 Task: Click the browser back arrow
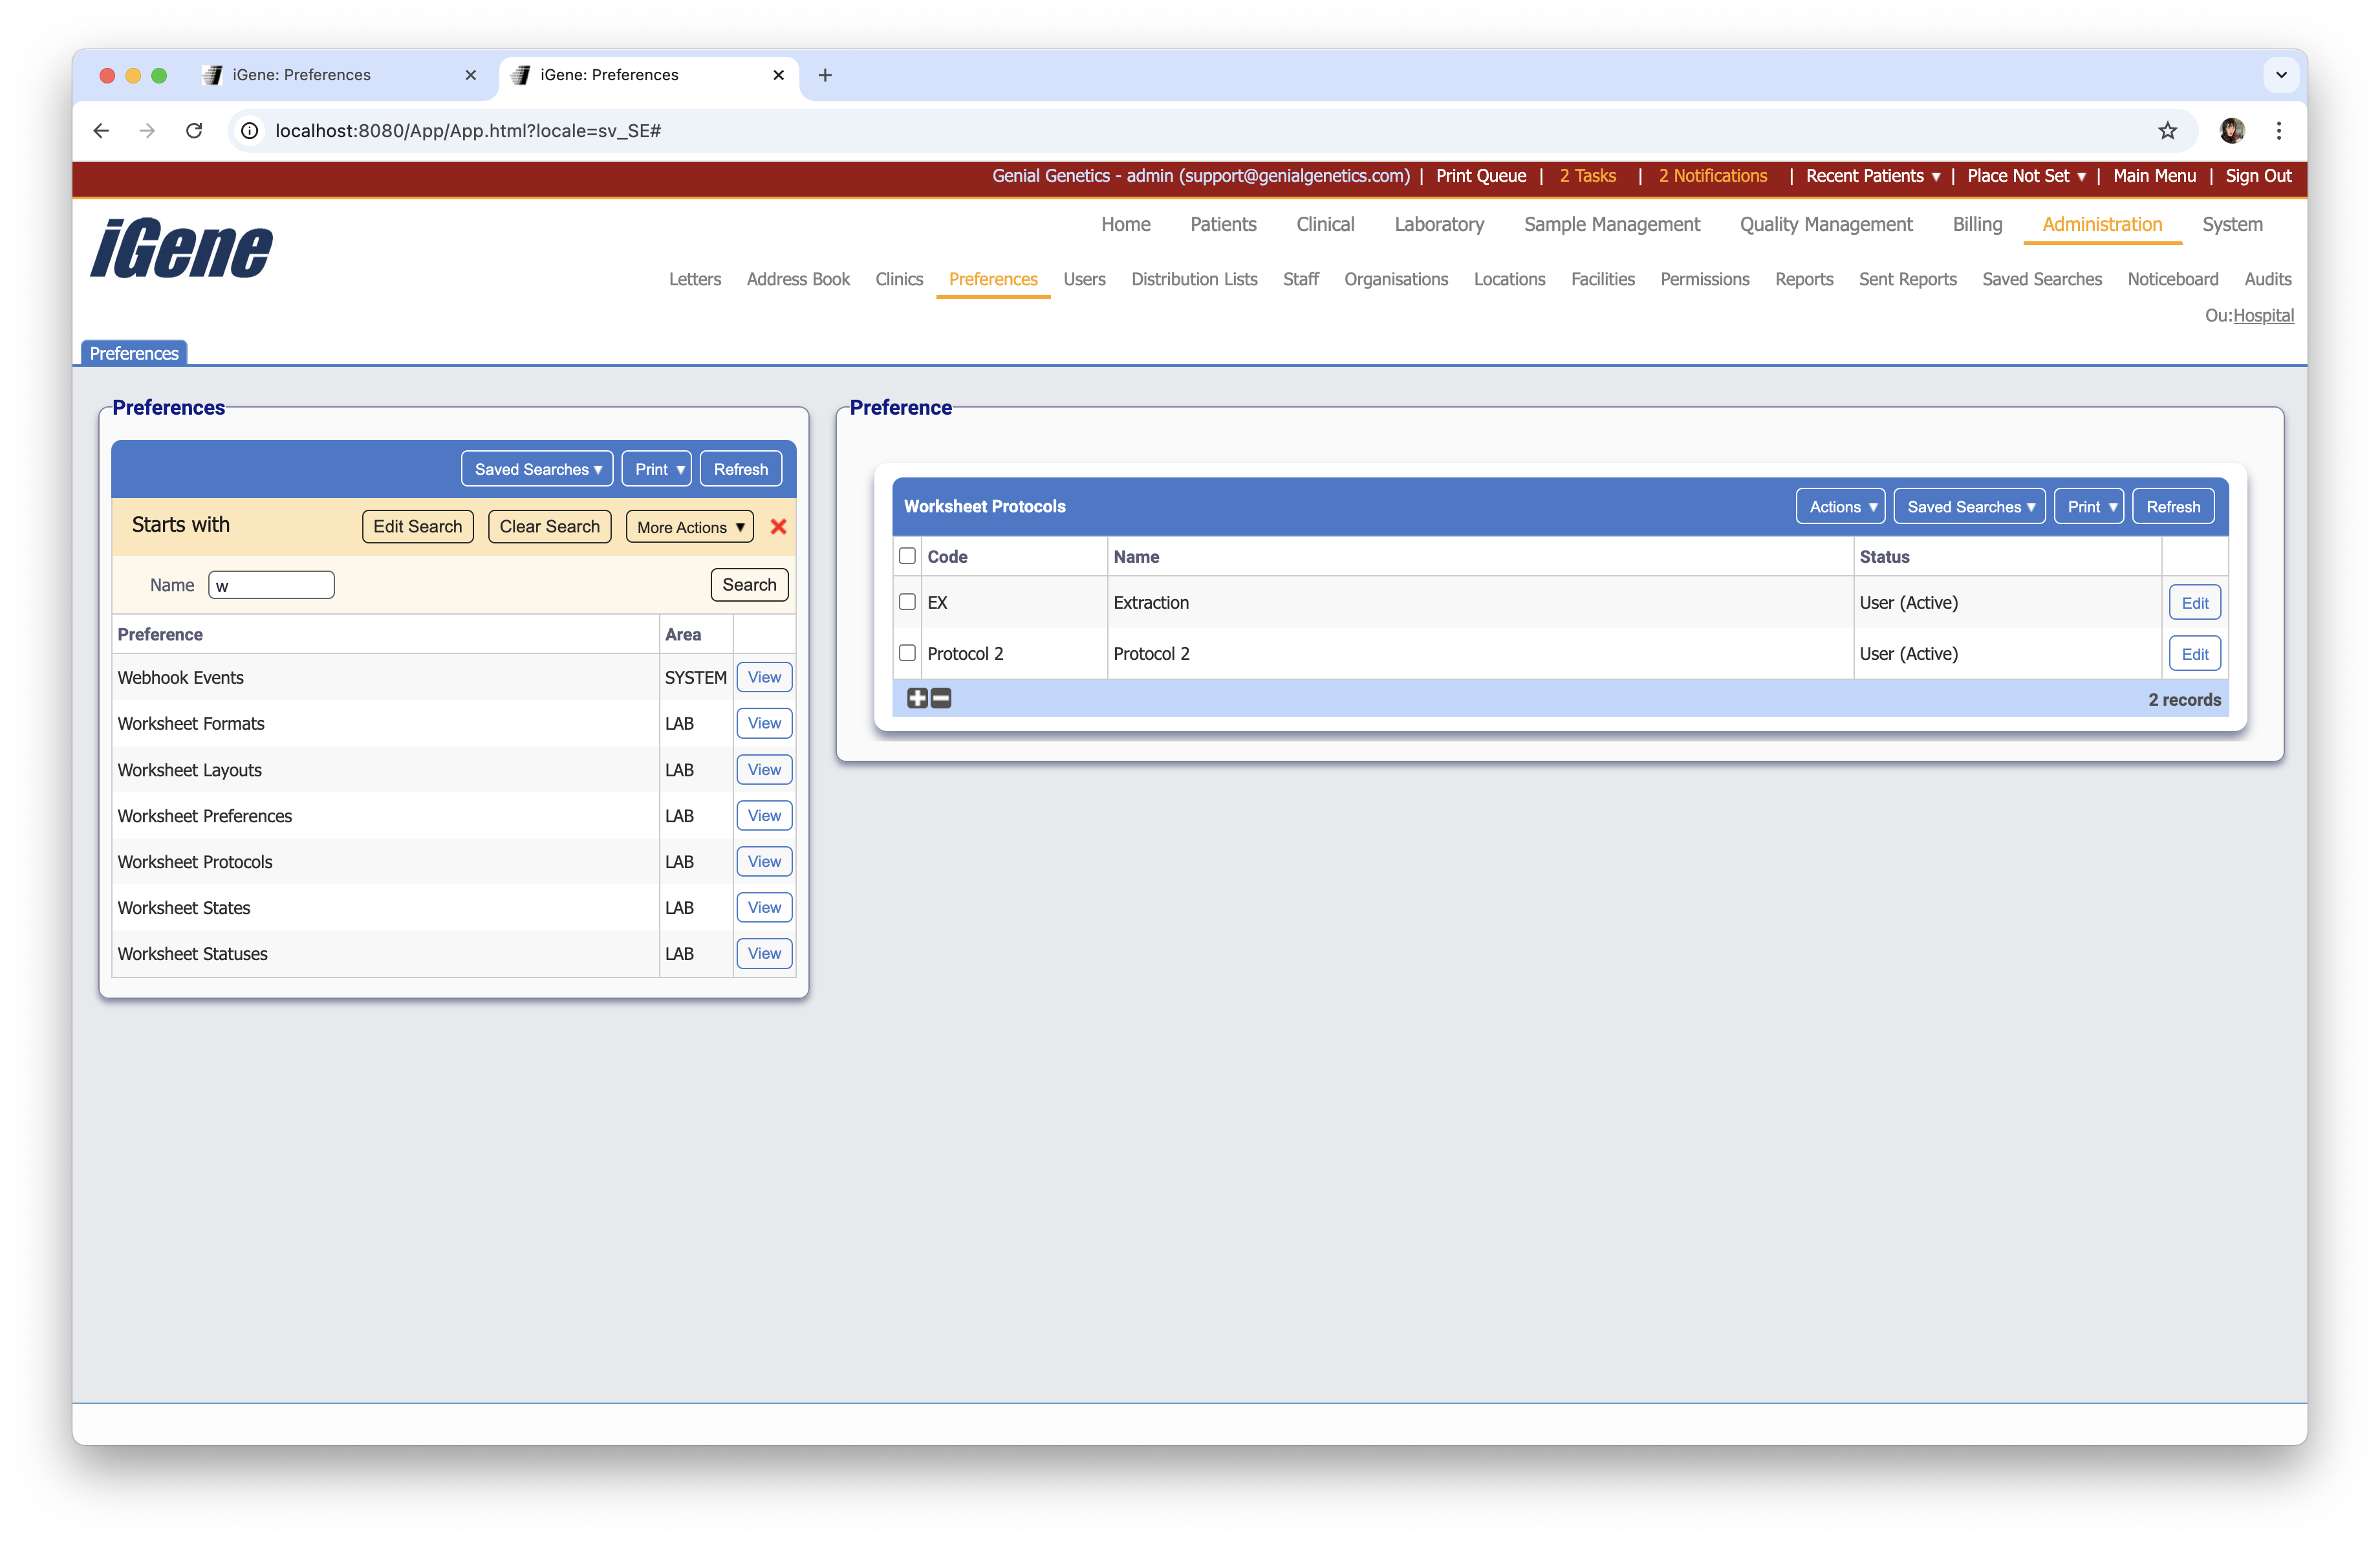[x=101, y=131]
